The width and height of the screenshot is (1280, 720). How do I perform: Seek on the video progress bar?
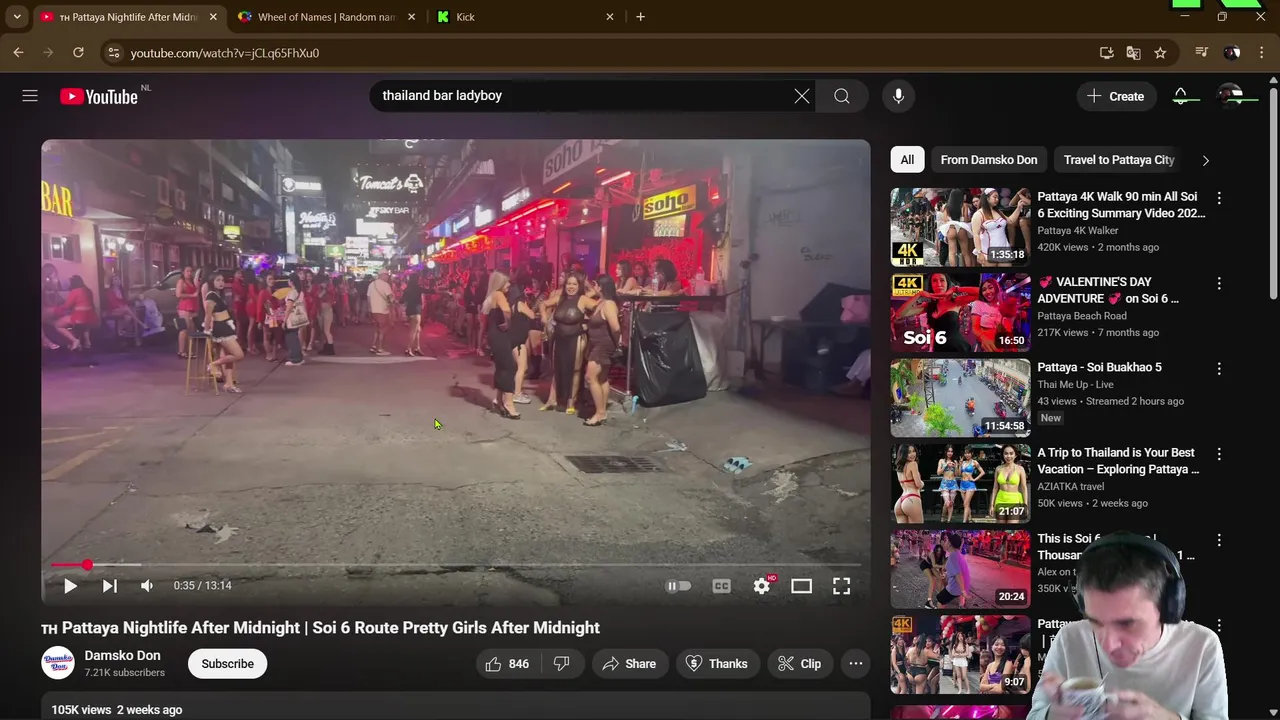pos(456,565)
